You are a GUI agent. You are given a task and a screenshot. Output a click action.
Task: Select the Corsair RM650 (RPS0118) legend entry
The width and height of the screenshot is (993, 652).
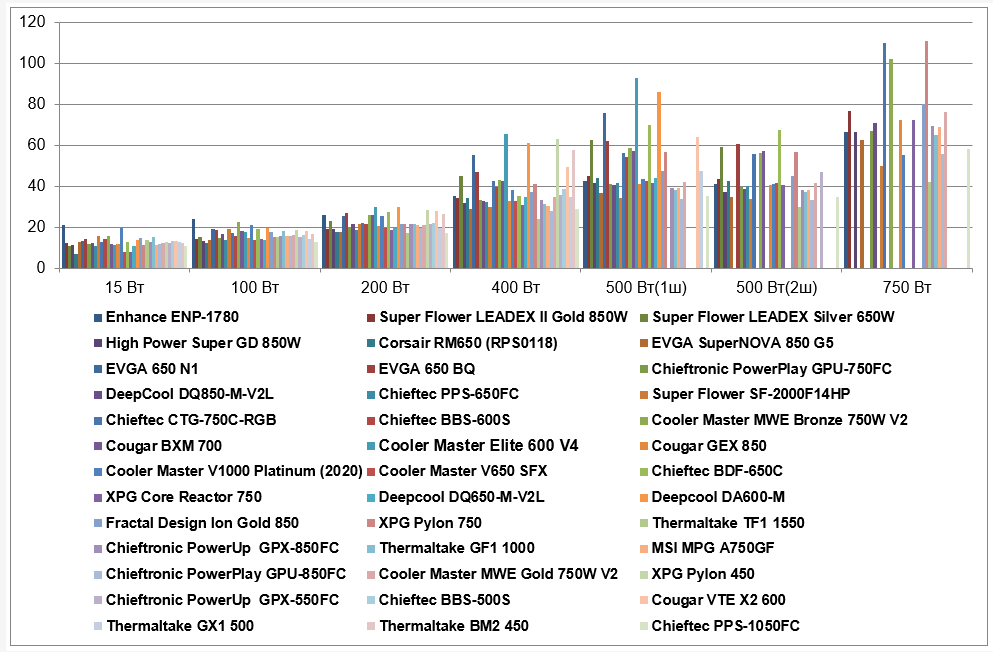[462, 343]
